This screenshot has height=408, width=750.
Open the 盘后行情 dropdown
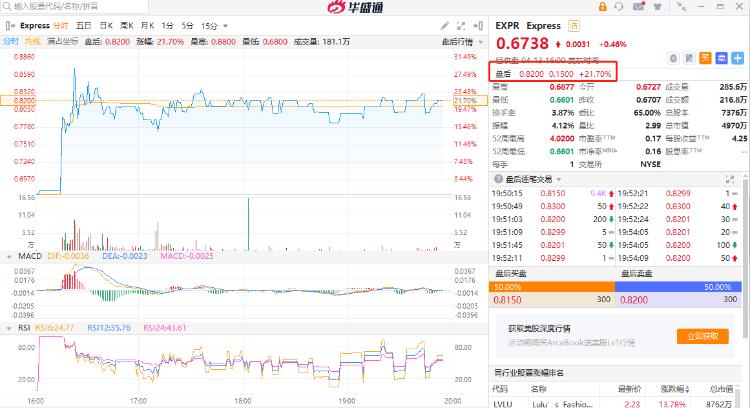point(462,42)
